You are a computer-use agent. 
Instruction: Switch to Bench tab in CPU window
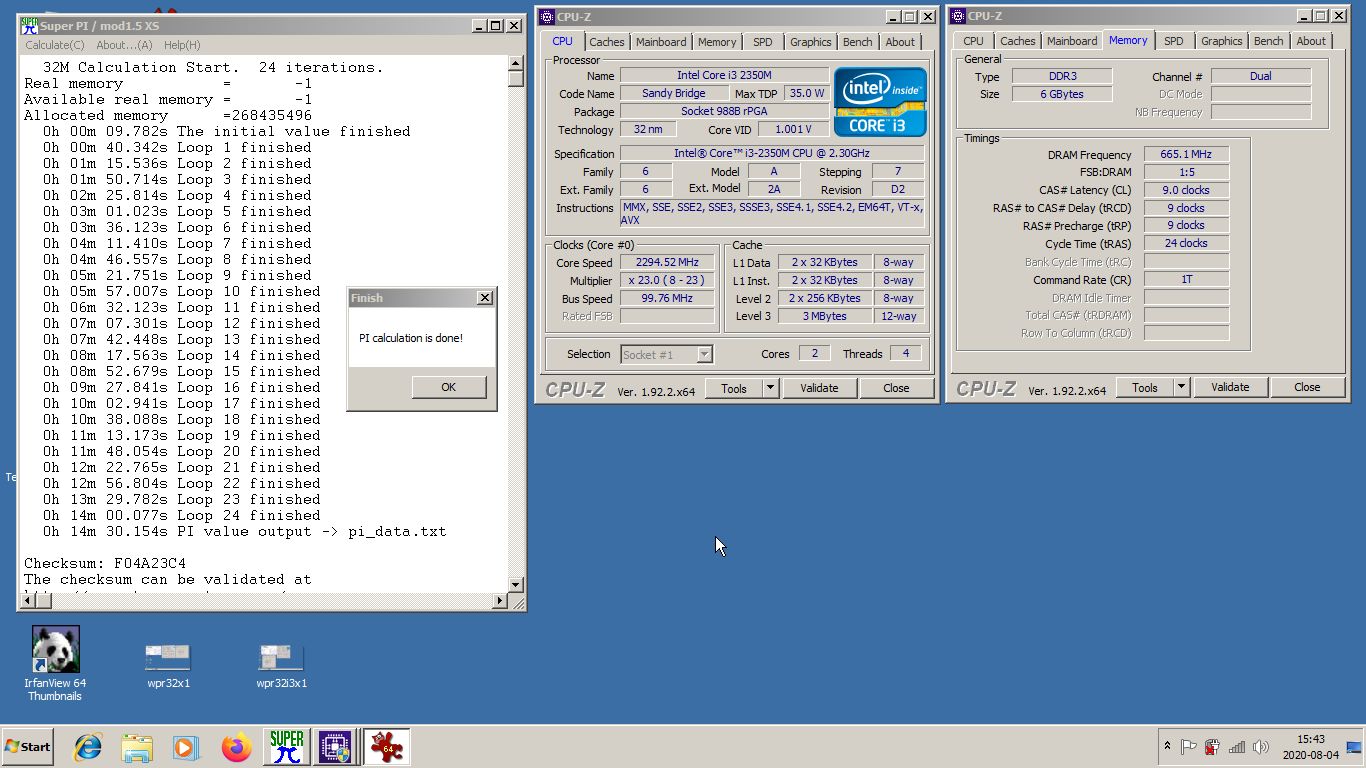coord(857,42)
